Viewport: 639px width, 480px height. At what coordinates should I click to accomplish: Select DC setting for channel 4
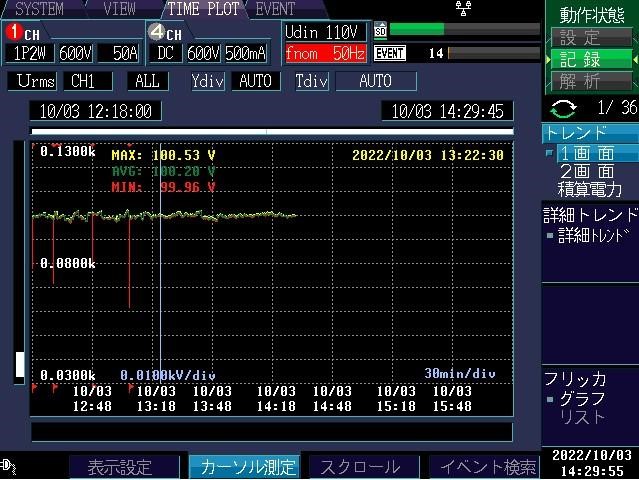point(165,53)
